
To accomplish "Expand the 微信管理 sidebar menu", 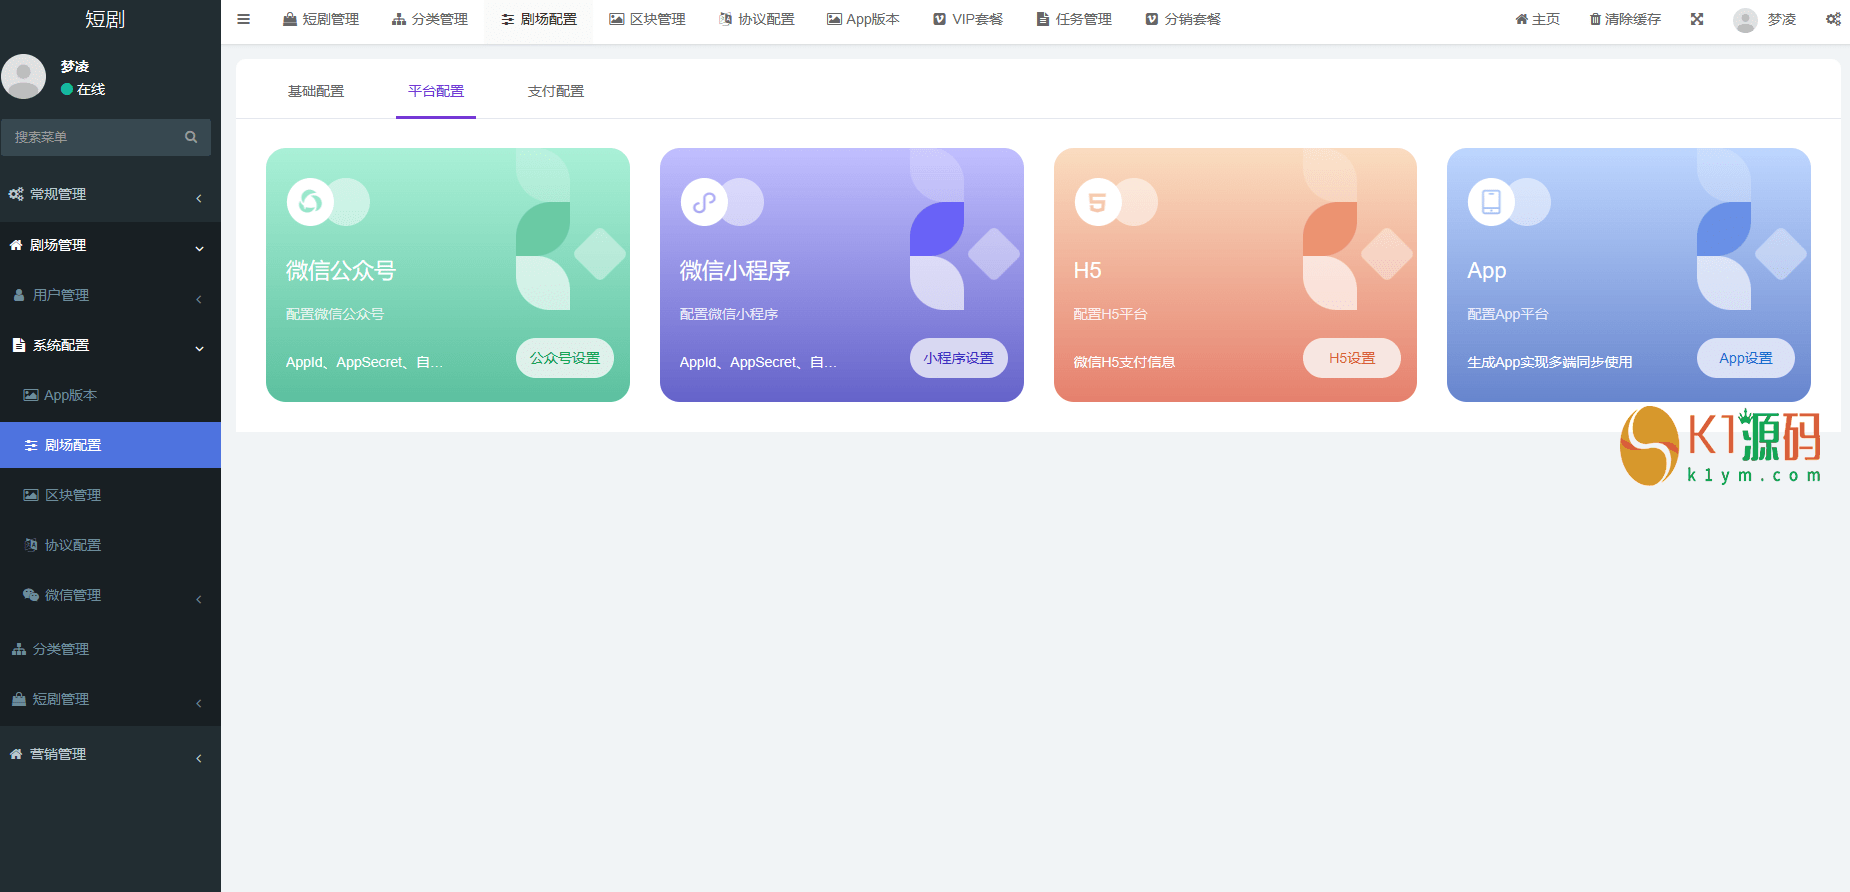I will click(x=110, y=595).
